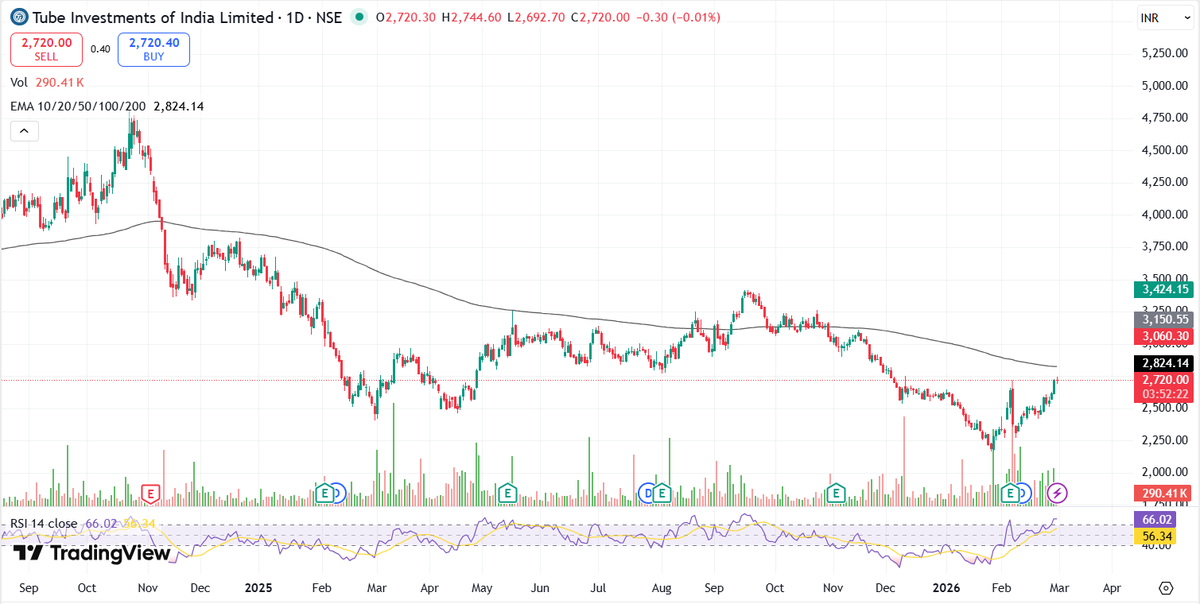Click the black 2,824.14 EMA price label
The width and height of the screenshot is (1200, 604).
[1164, 363]
